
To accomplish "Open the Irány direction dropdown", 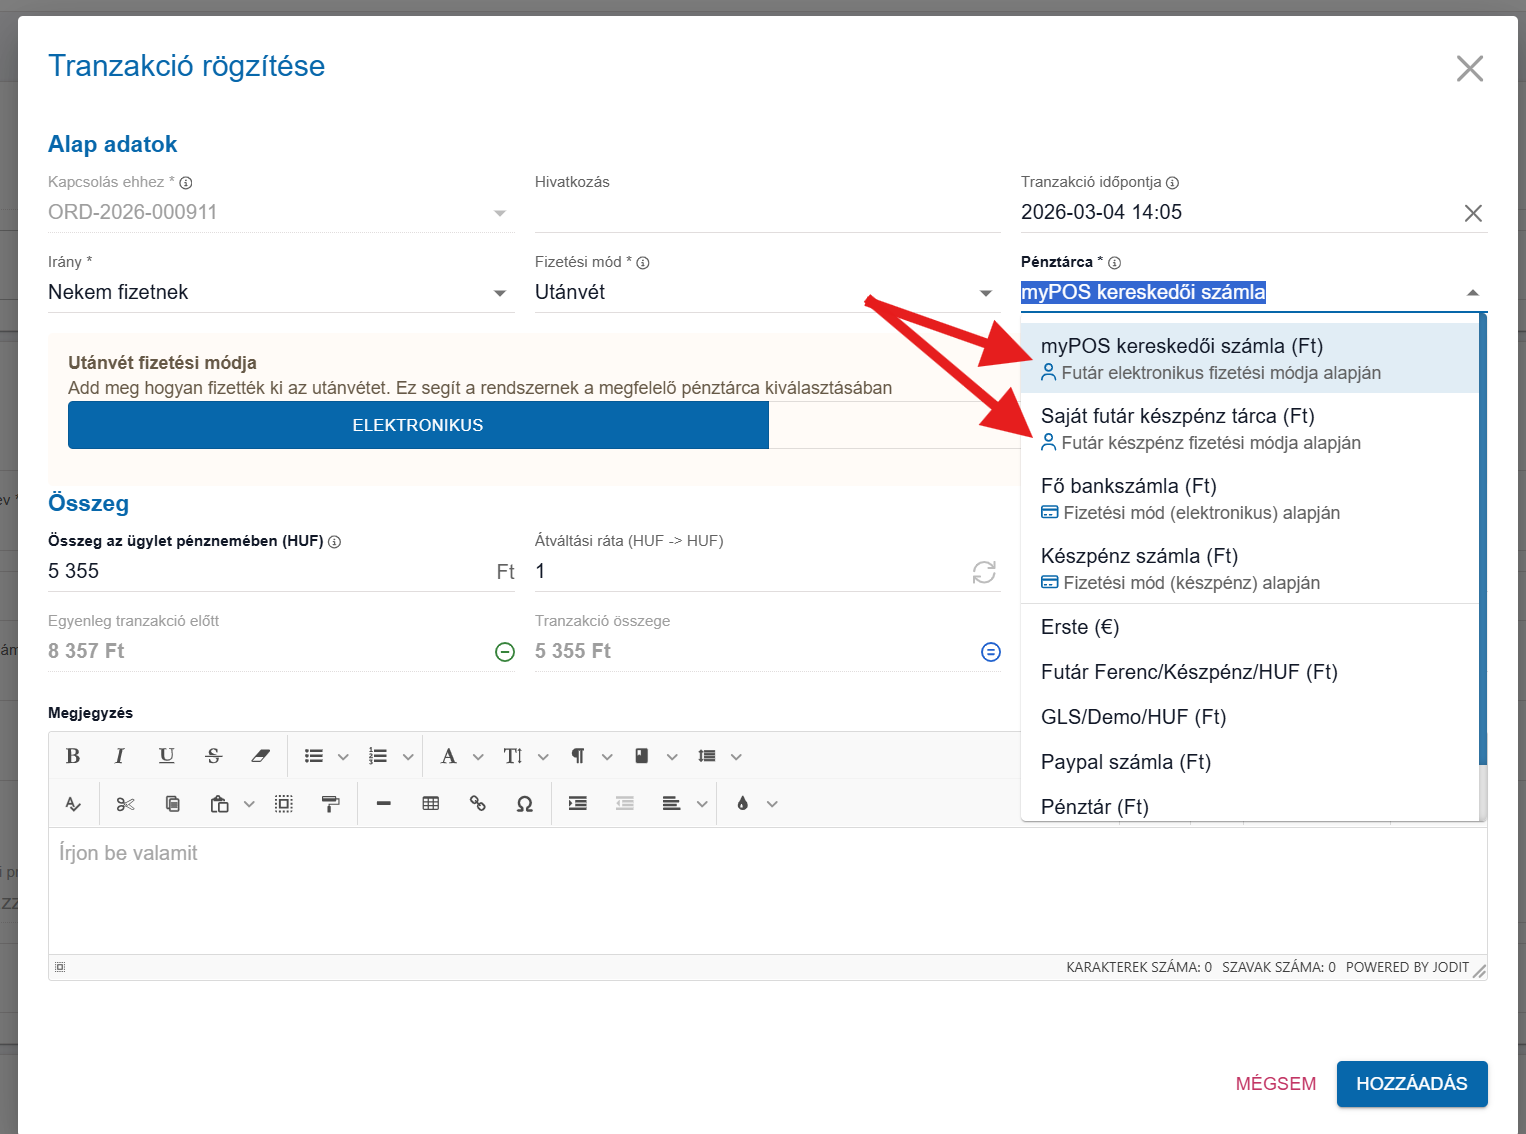I will tap(280, 292).
